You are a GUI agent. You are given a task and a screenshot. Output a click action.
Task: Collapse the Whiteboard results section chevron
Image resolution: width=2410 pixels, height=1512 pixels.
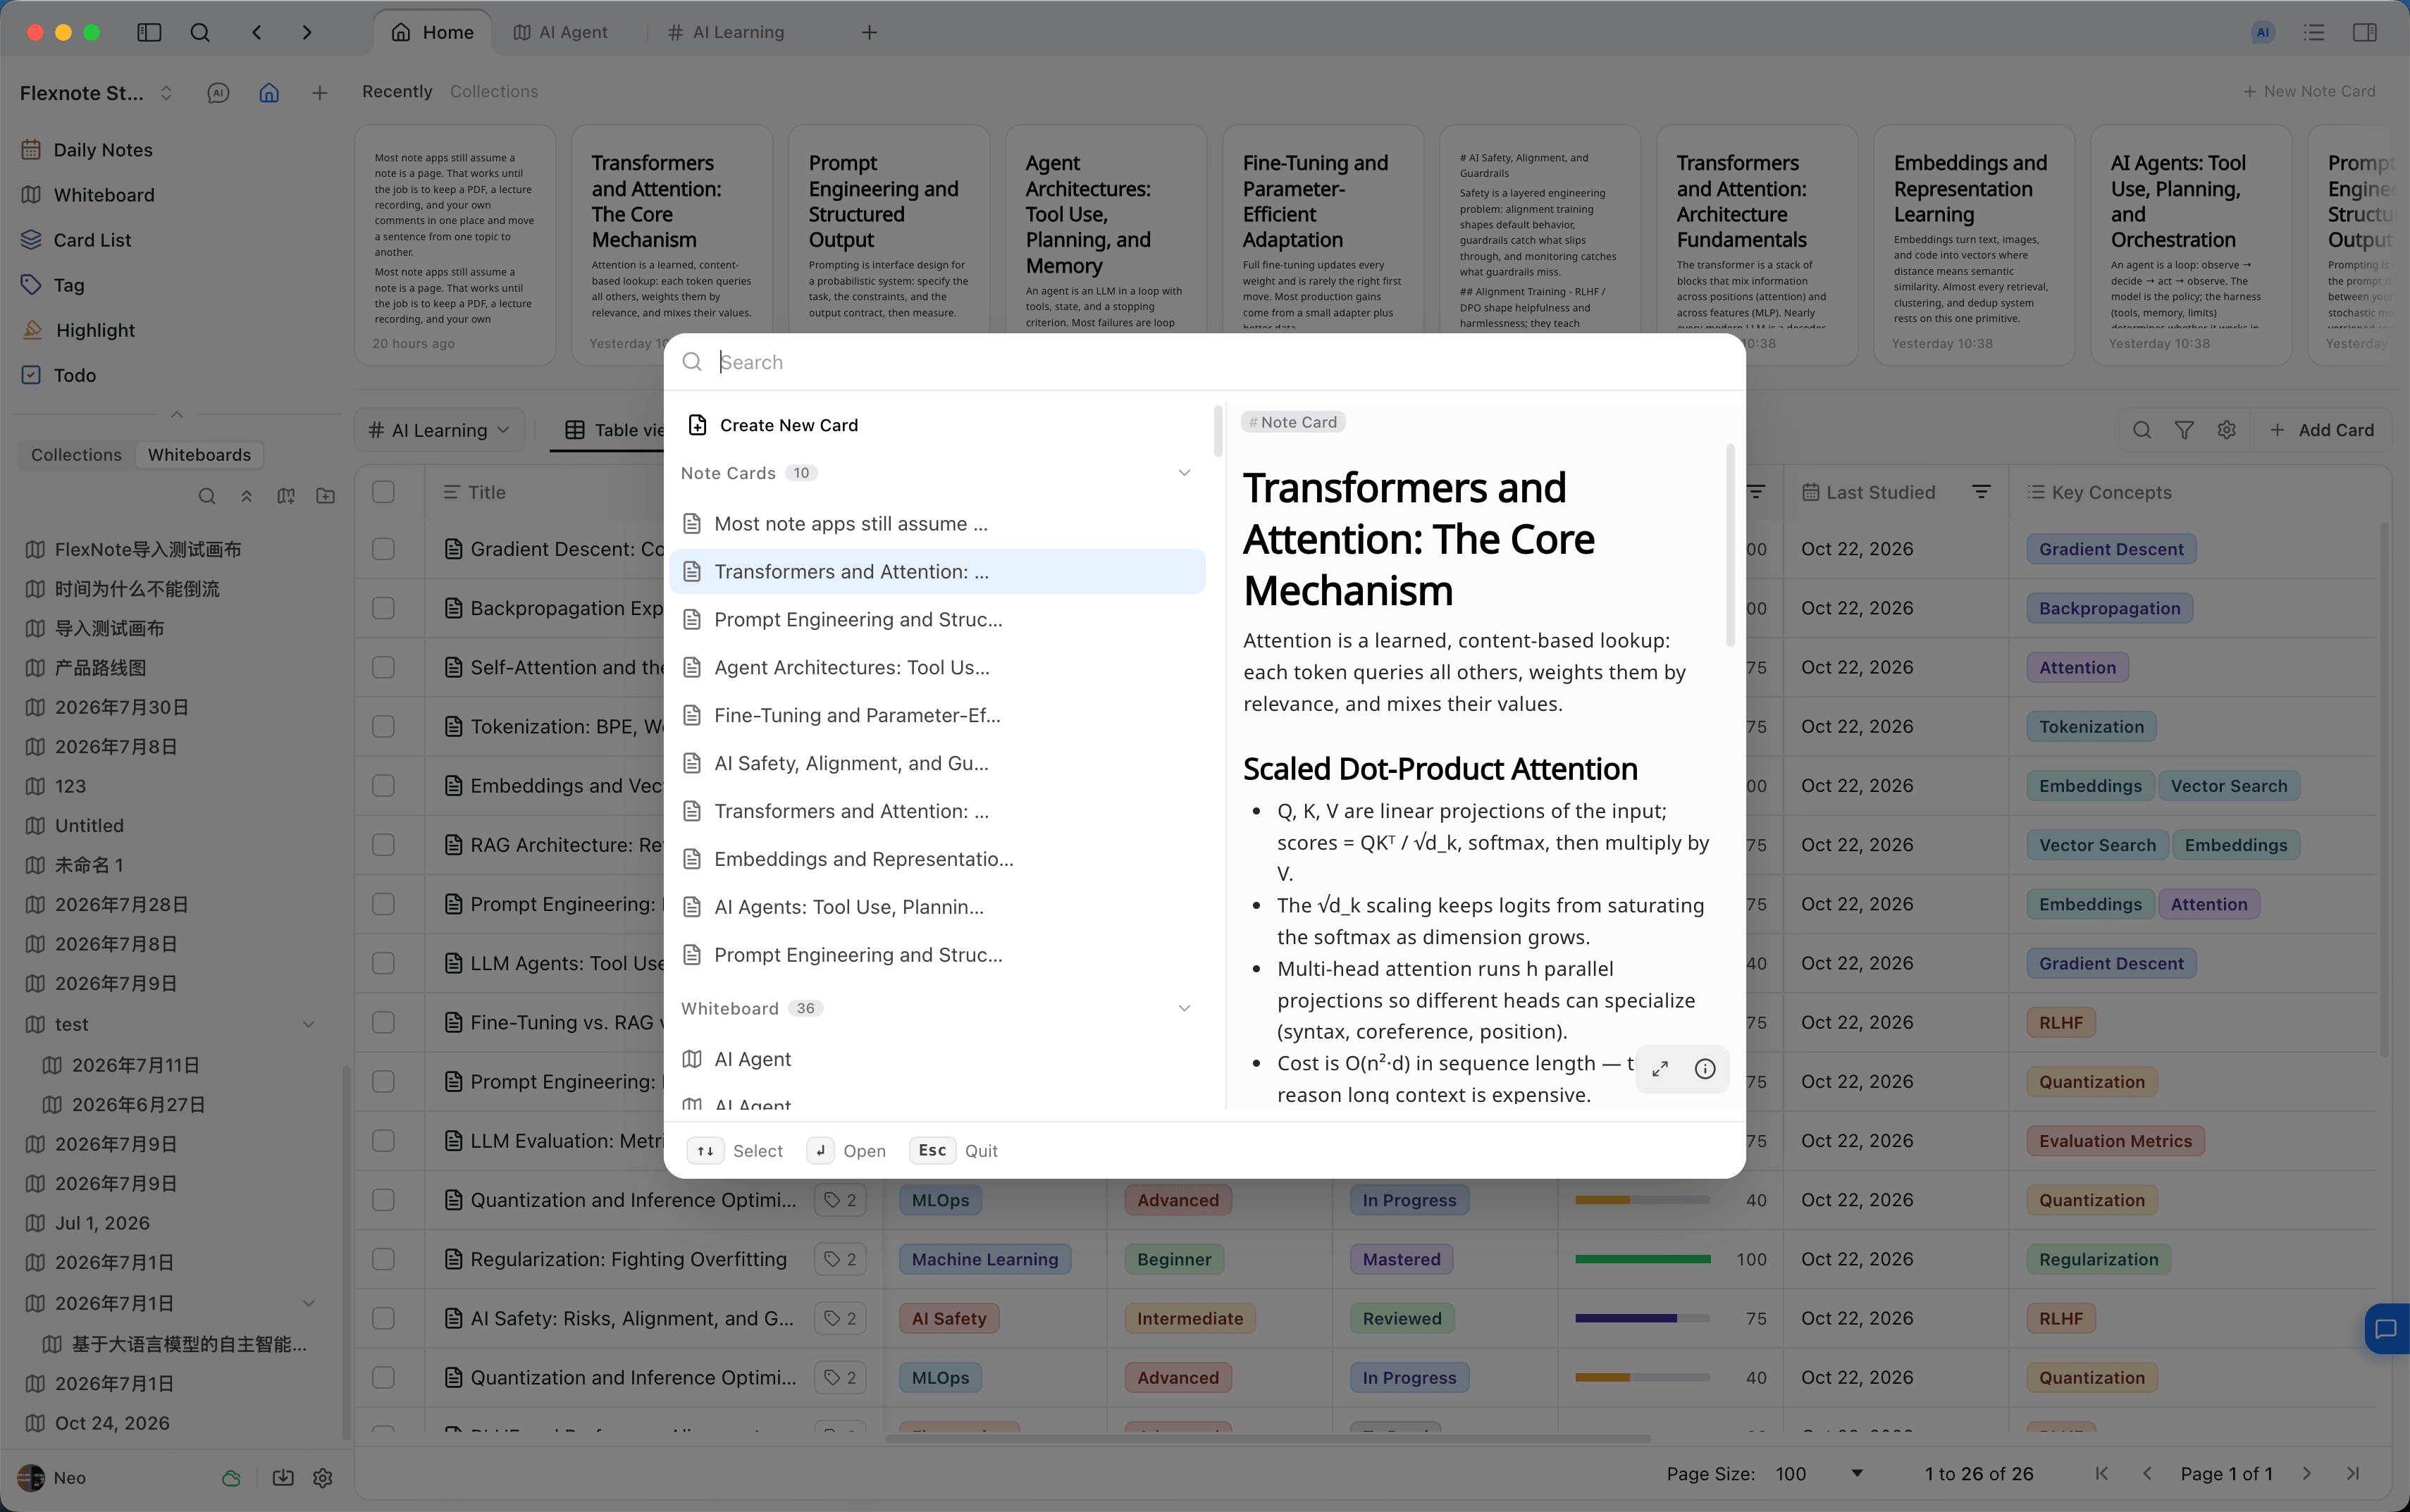coord(1184,1008)
